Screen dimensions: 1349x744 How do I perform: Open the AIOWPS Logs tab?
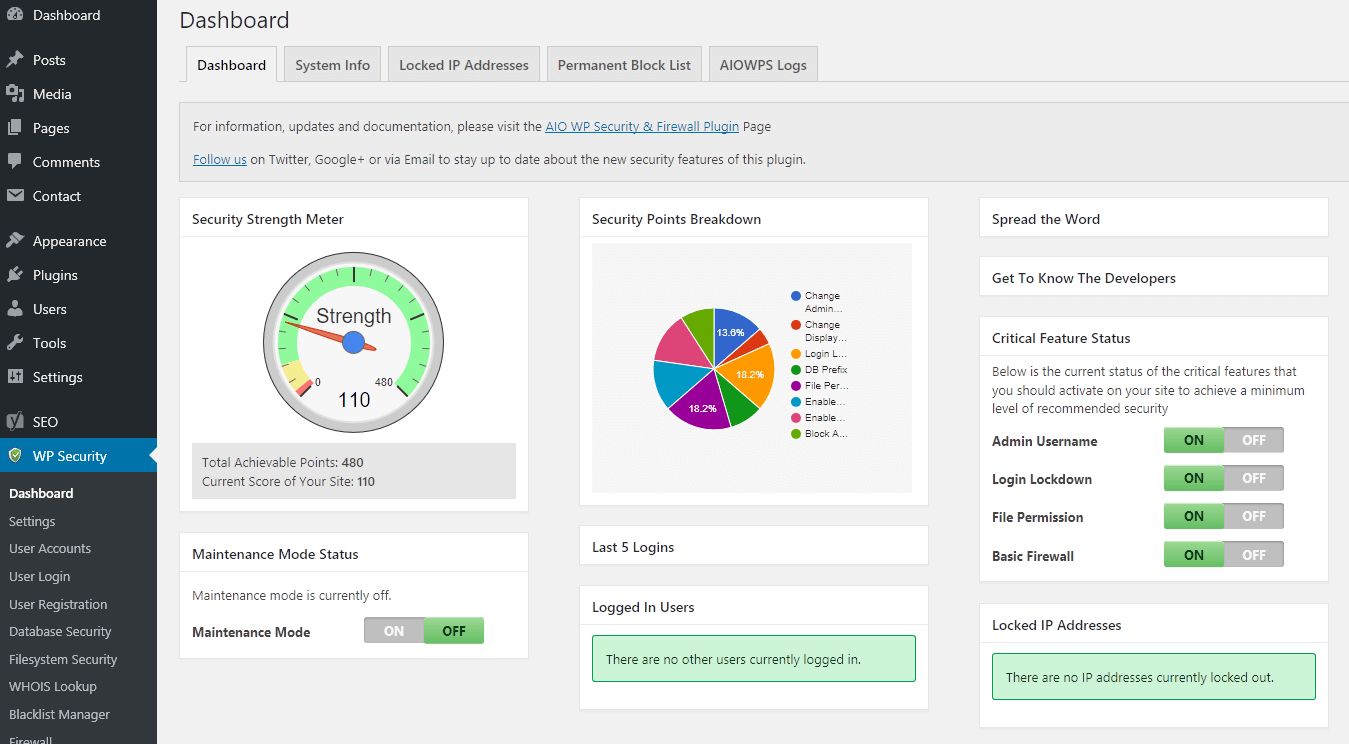763,63
